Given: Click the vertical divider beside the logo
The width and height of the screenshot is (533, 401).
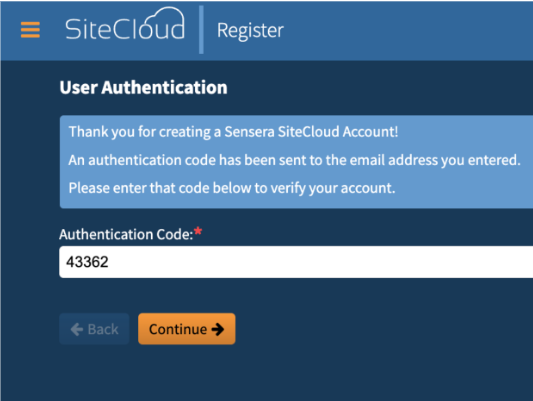Looking at the screenshot, I should (x=201, y=30).
